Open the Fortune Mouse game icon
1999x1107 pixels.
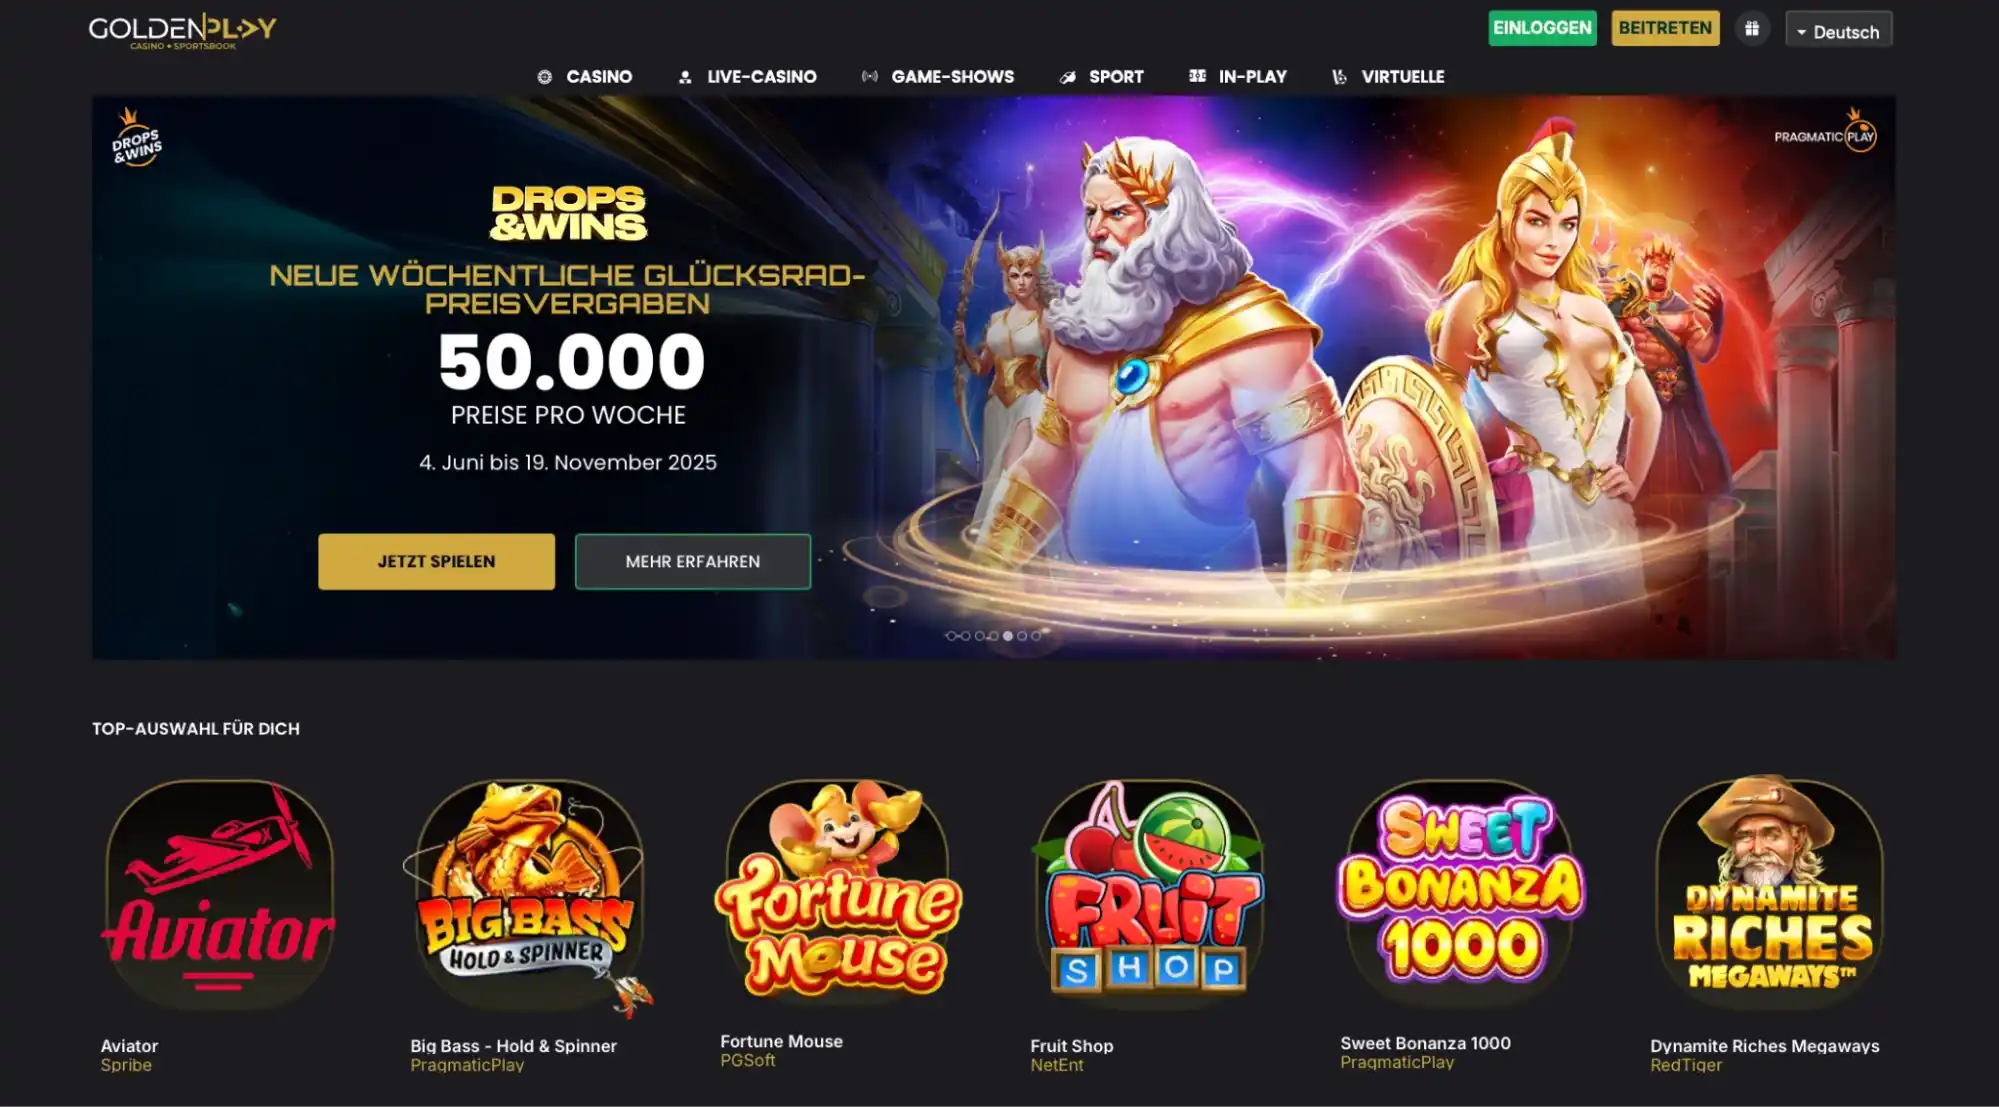click(839, 890)
